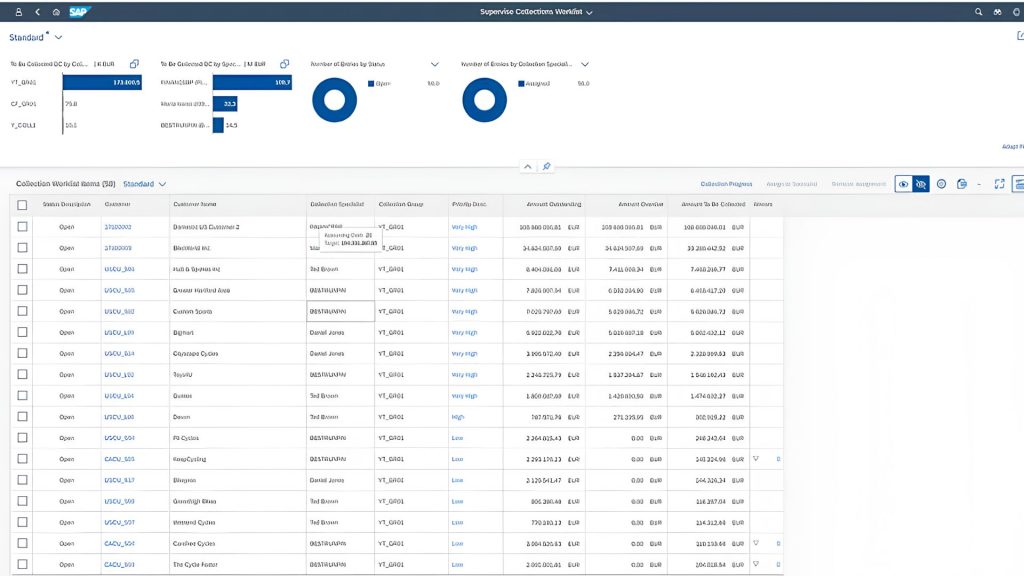Click the alert icon in the last table row
1024x576 pixels.
point(756,564)
